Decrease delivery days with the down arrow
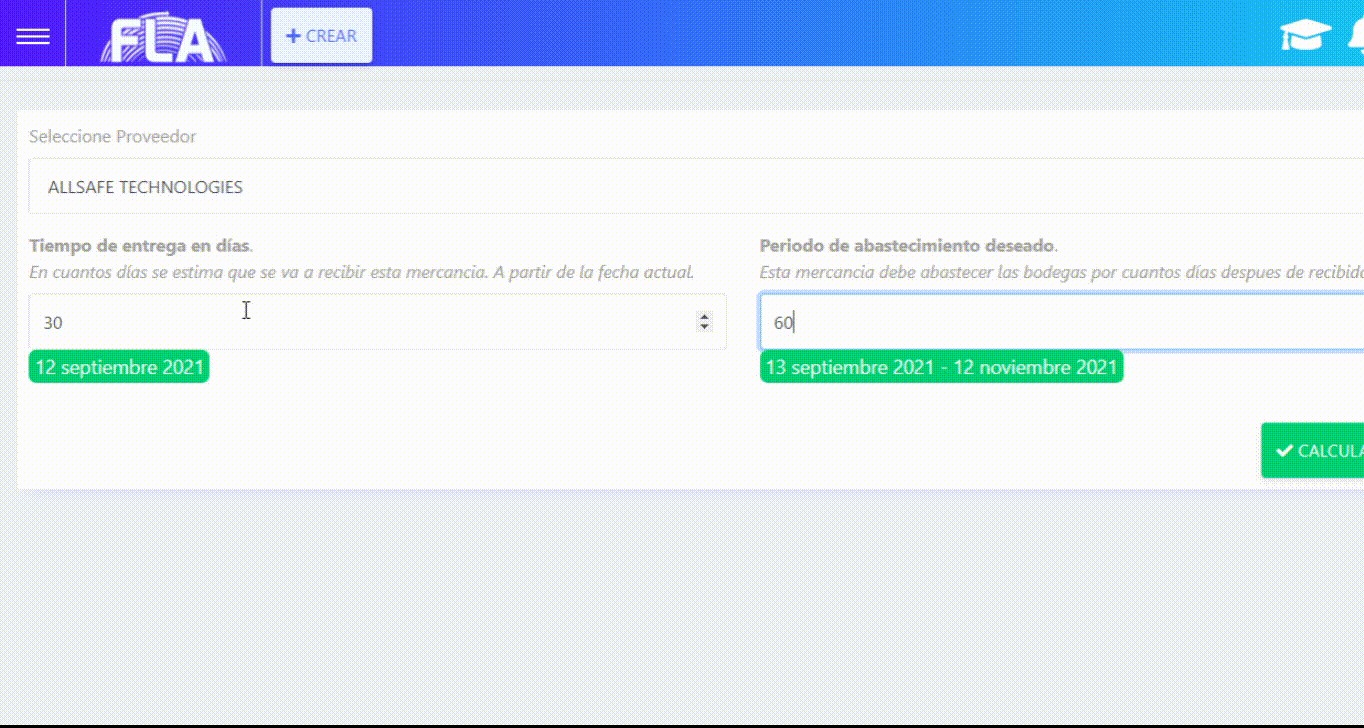Viewport: 1364px width, 728px height. pos(705,327)
